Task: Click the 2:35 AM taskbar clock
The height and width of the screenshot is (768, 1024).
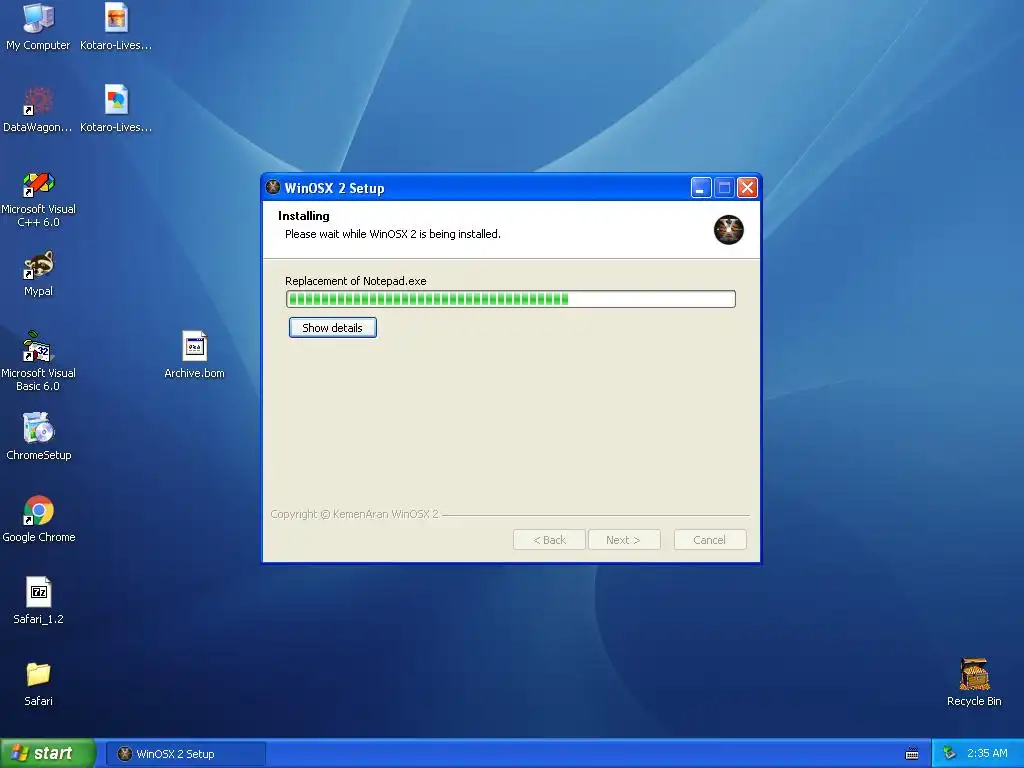Action: click(987, 753)
